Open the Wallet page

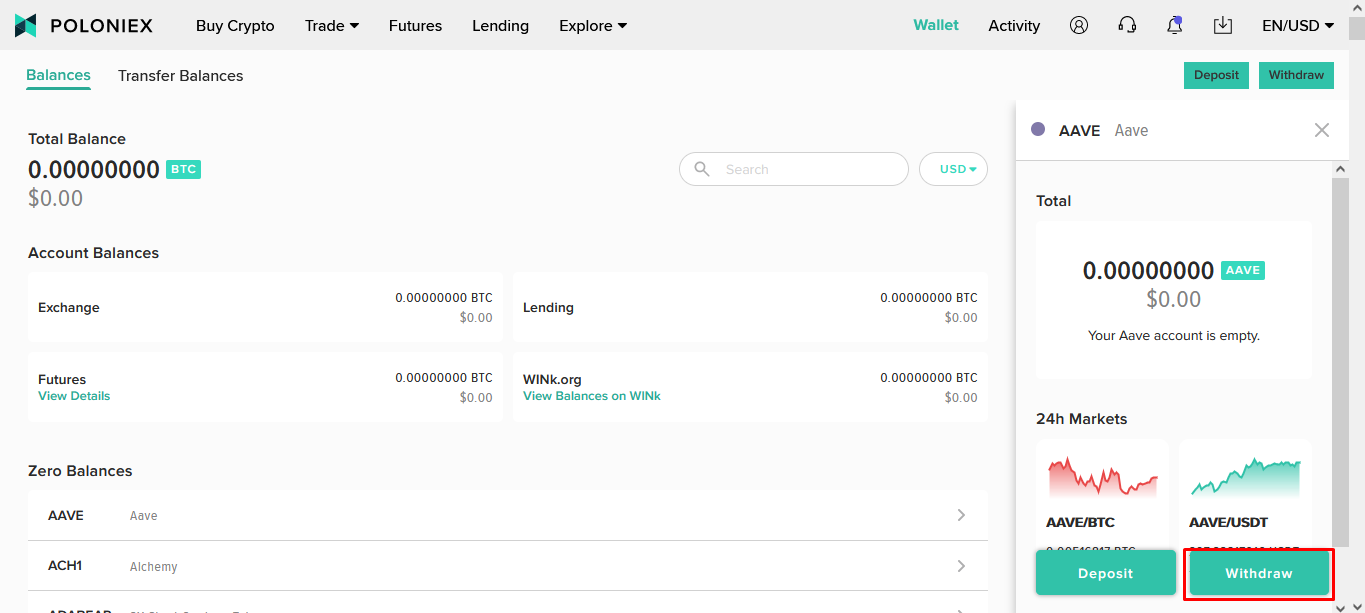click(936, 25)
